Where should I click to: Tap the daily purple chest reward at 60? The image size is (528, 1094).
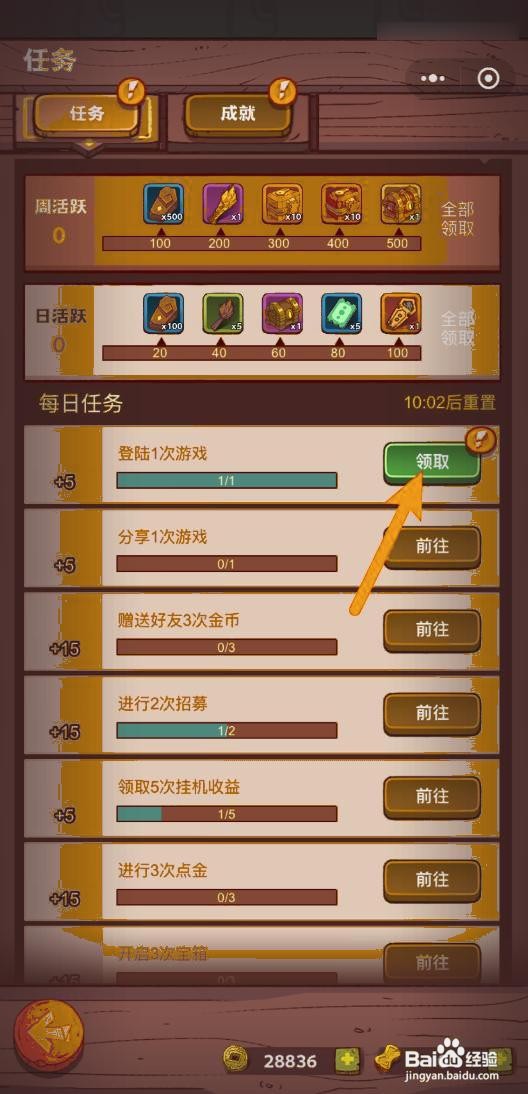(x=282, y=313)
